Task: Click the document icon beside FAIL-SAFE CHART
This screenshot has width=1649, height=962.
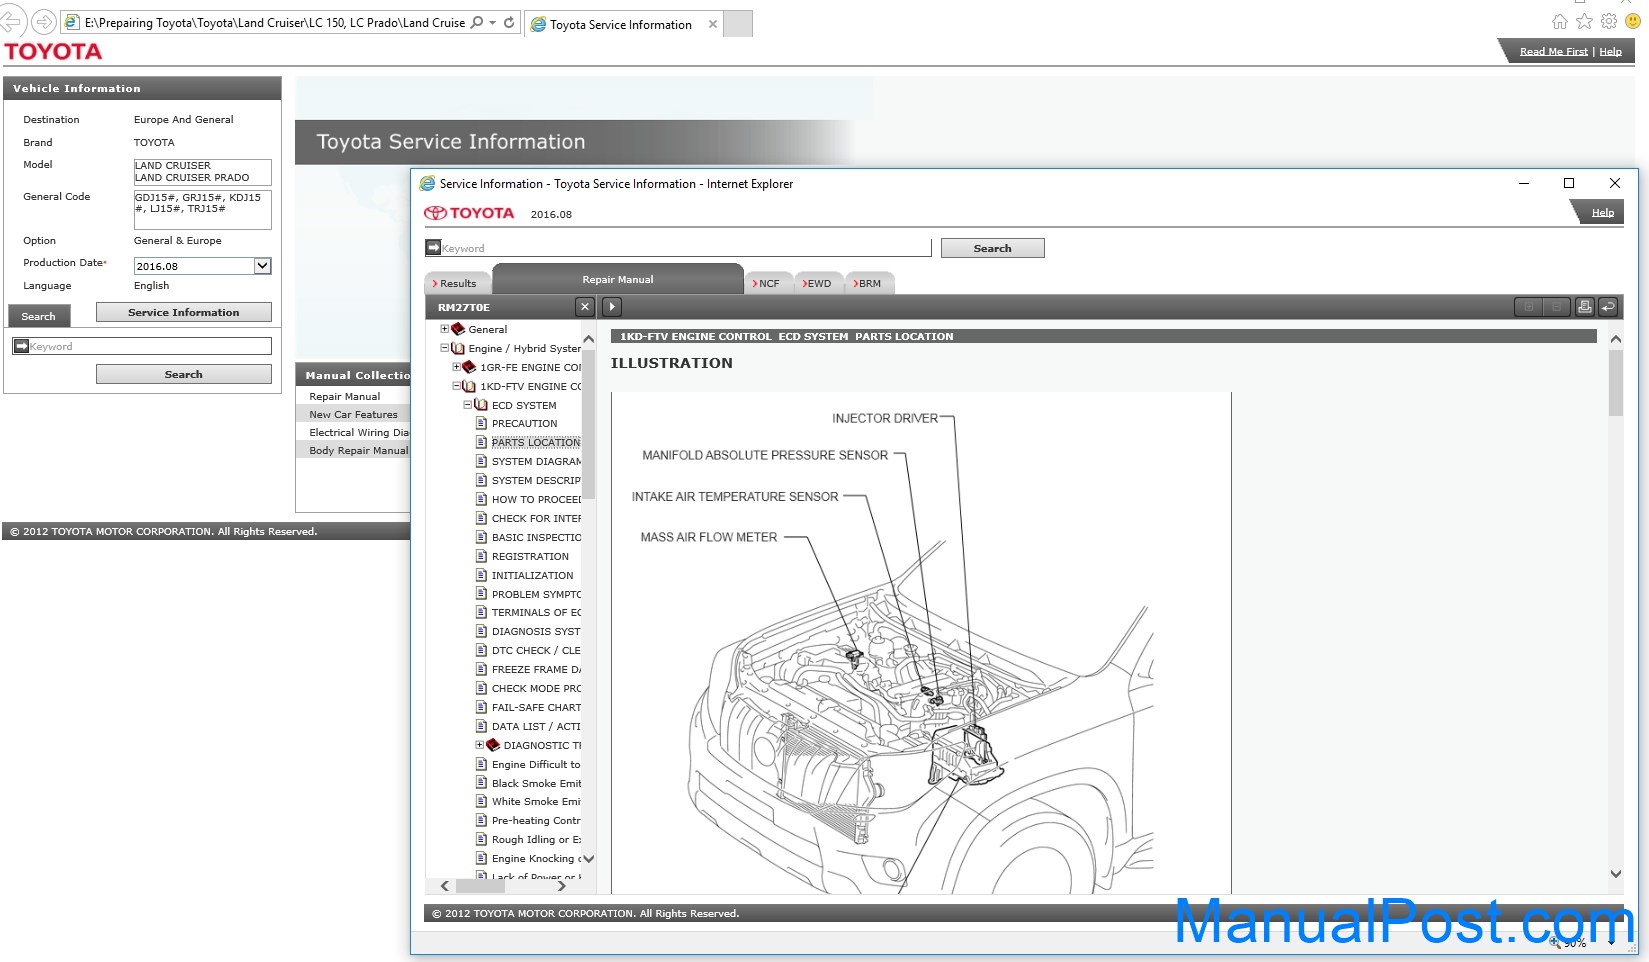Action: pos(481,707)
